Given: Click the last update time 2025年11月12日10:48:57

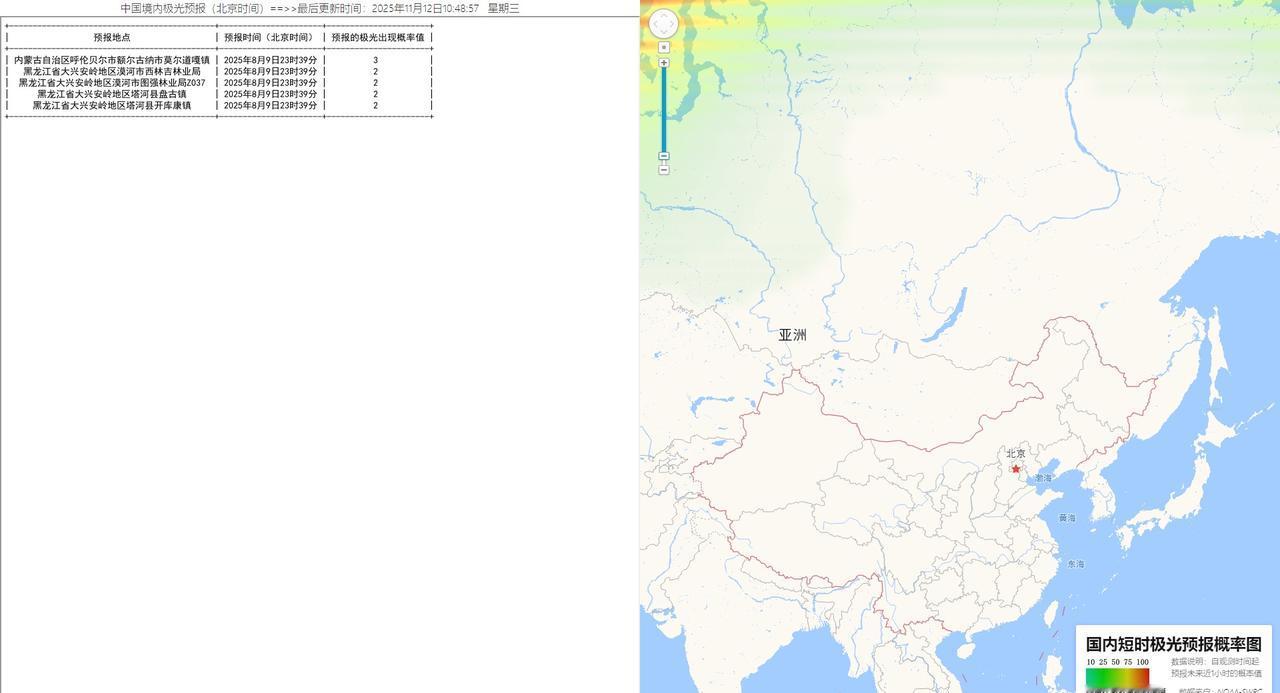Looking at the screenshot, I should click(425, 8).
